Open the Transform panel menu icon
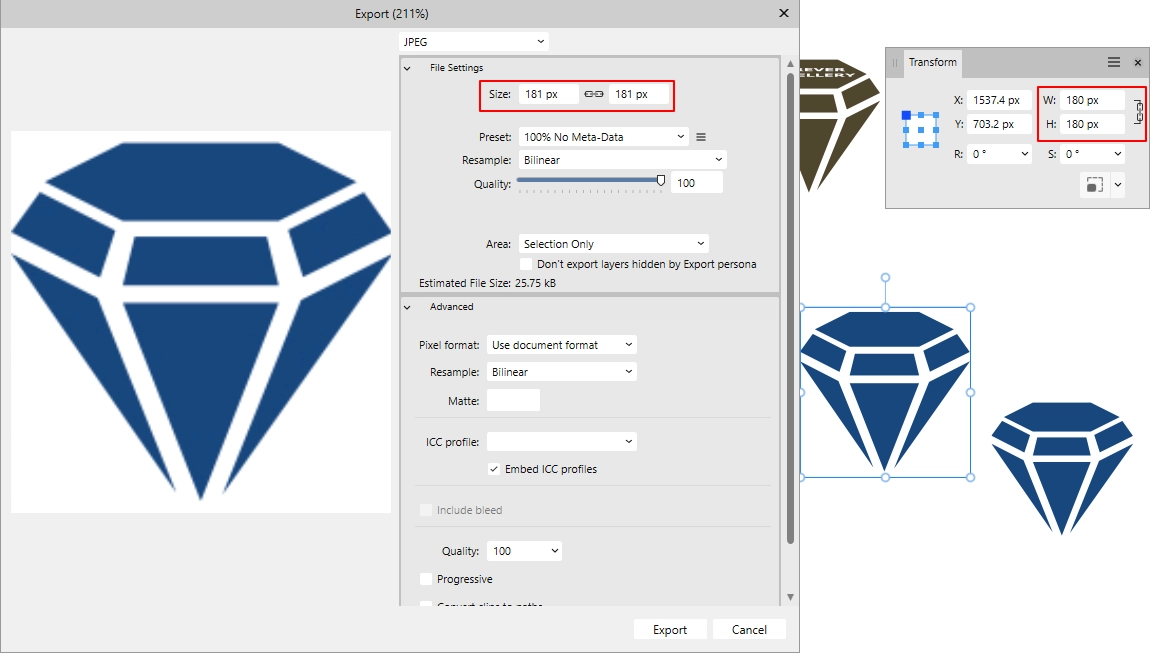Image resolution: width=1161 pixels, height=658 pixels. click(x=1113, y=62)
